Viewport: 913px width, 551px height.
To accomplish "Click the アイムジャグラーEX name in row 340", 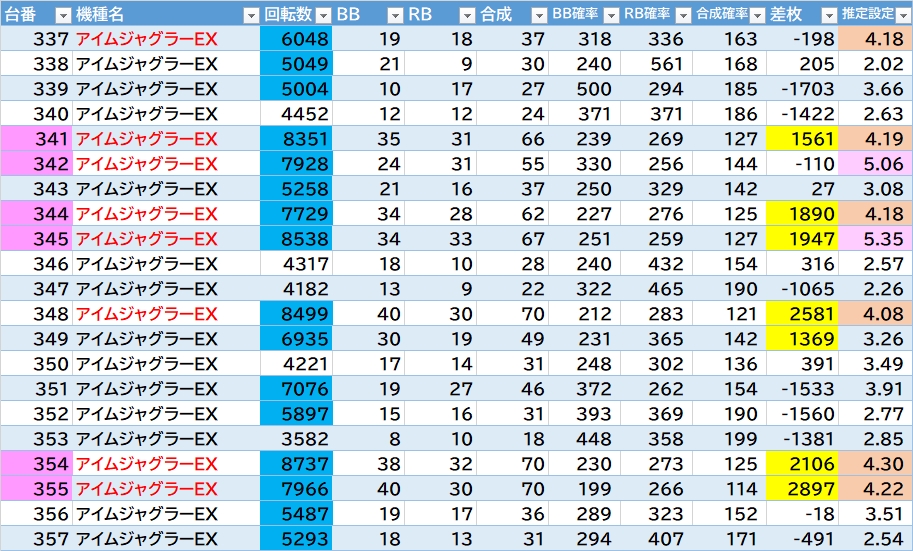I will [x=147, y=114].
